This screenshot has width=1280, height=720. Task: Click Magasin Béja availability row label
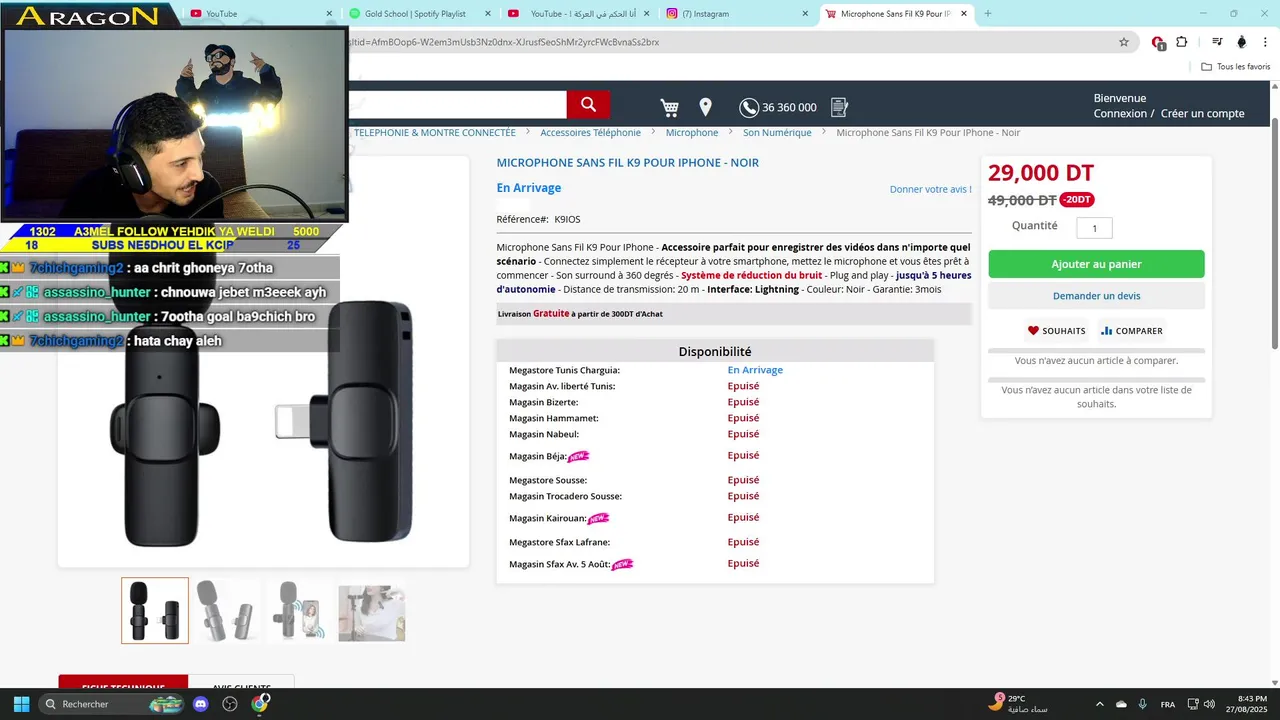(537, 456)
